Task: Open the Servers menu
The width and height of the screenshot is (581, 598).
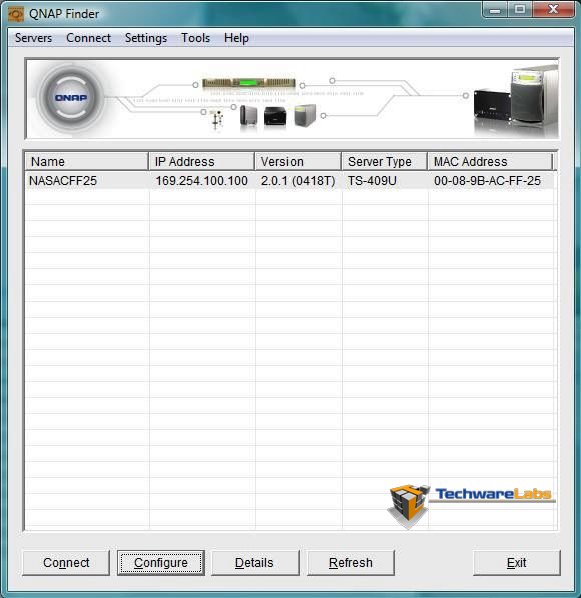Action: click(33, 38)
